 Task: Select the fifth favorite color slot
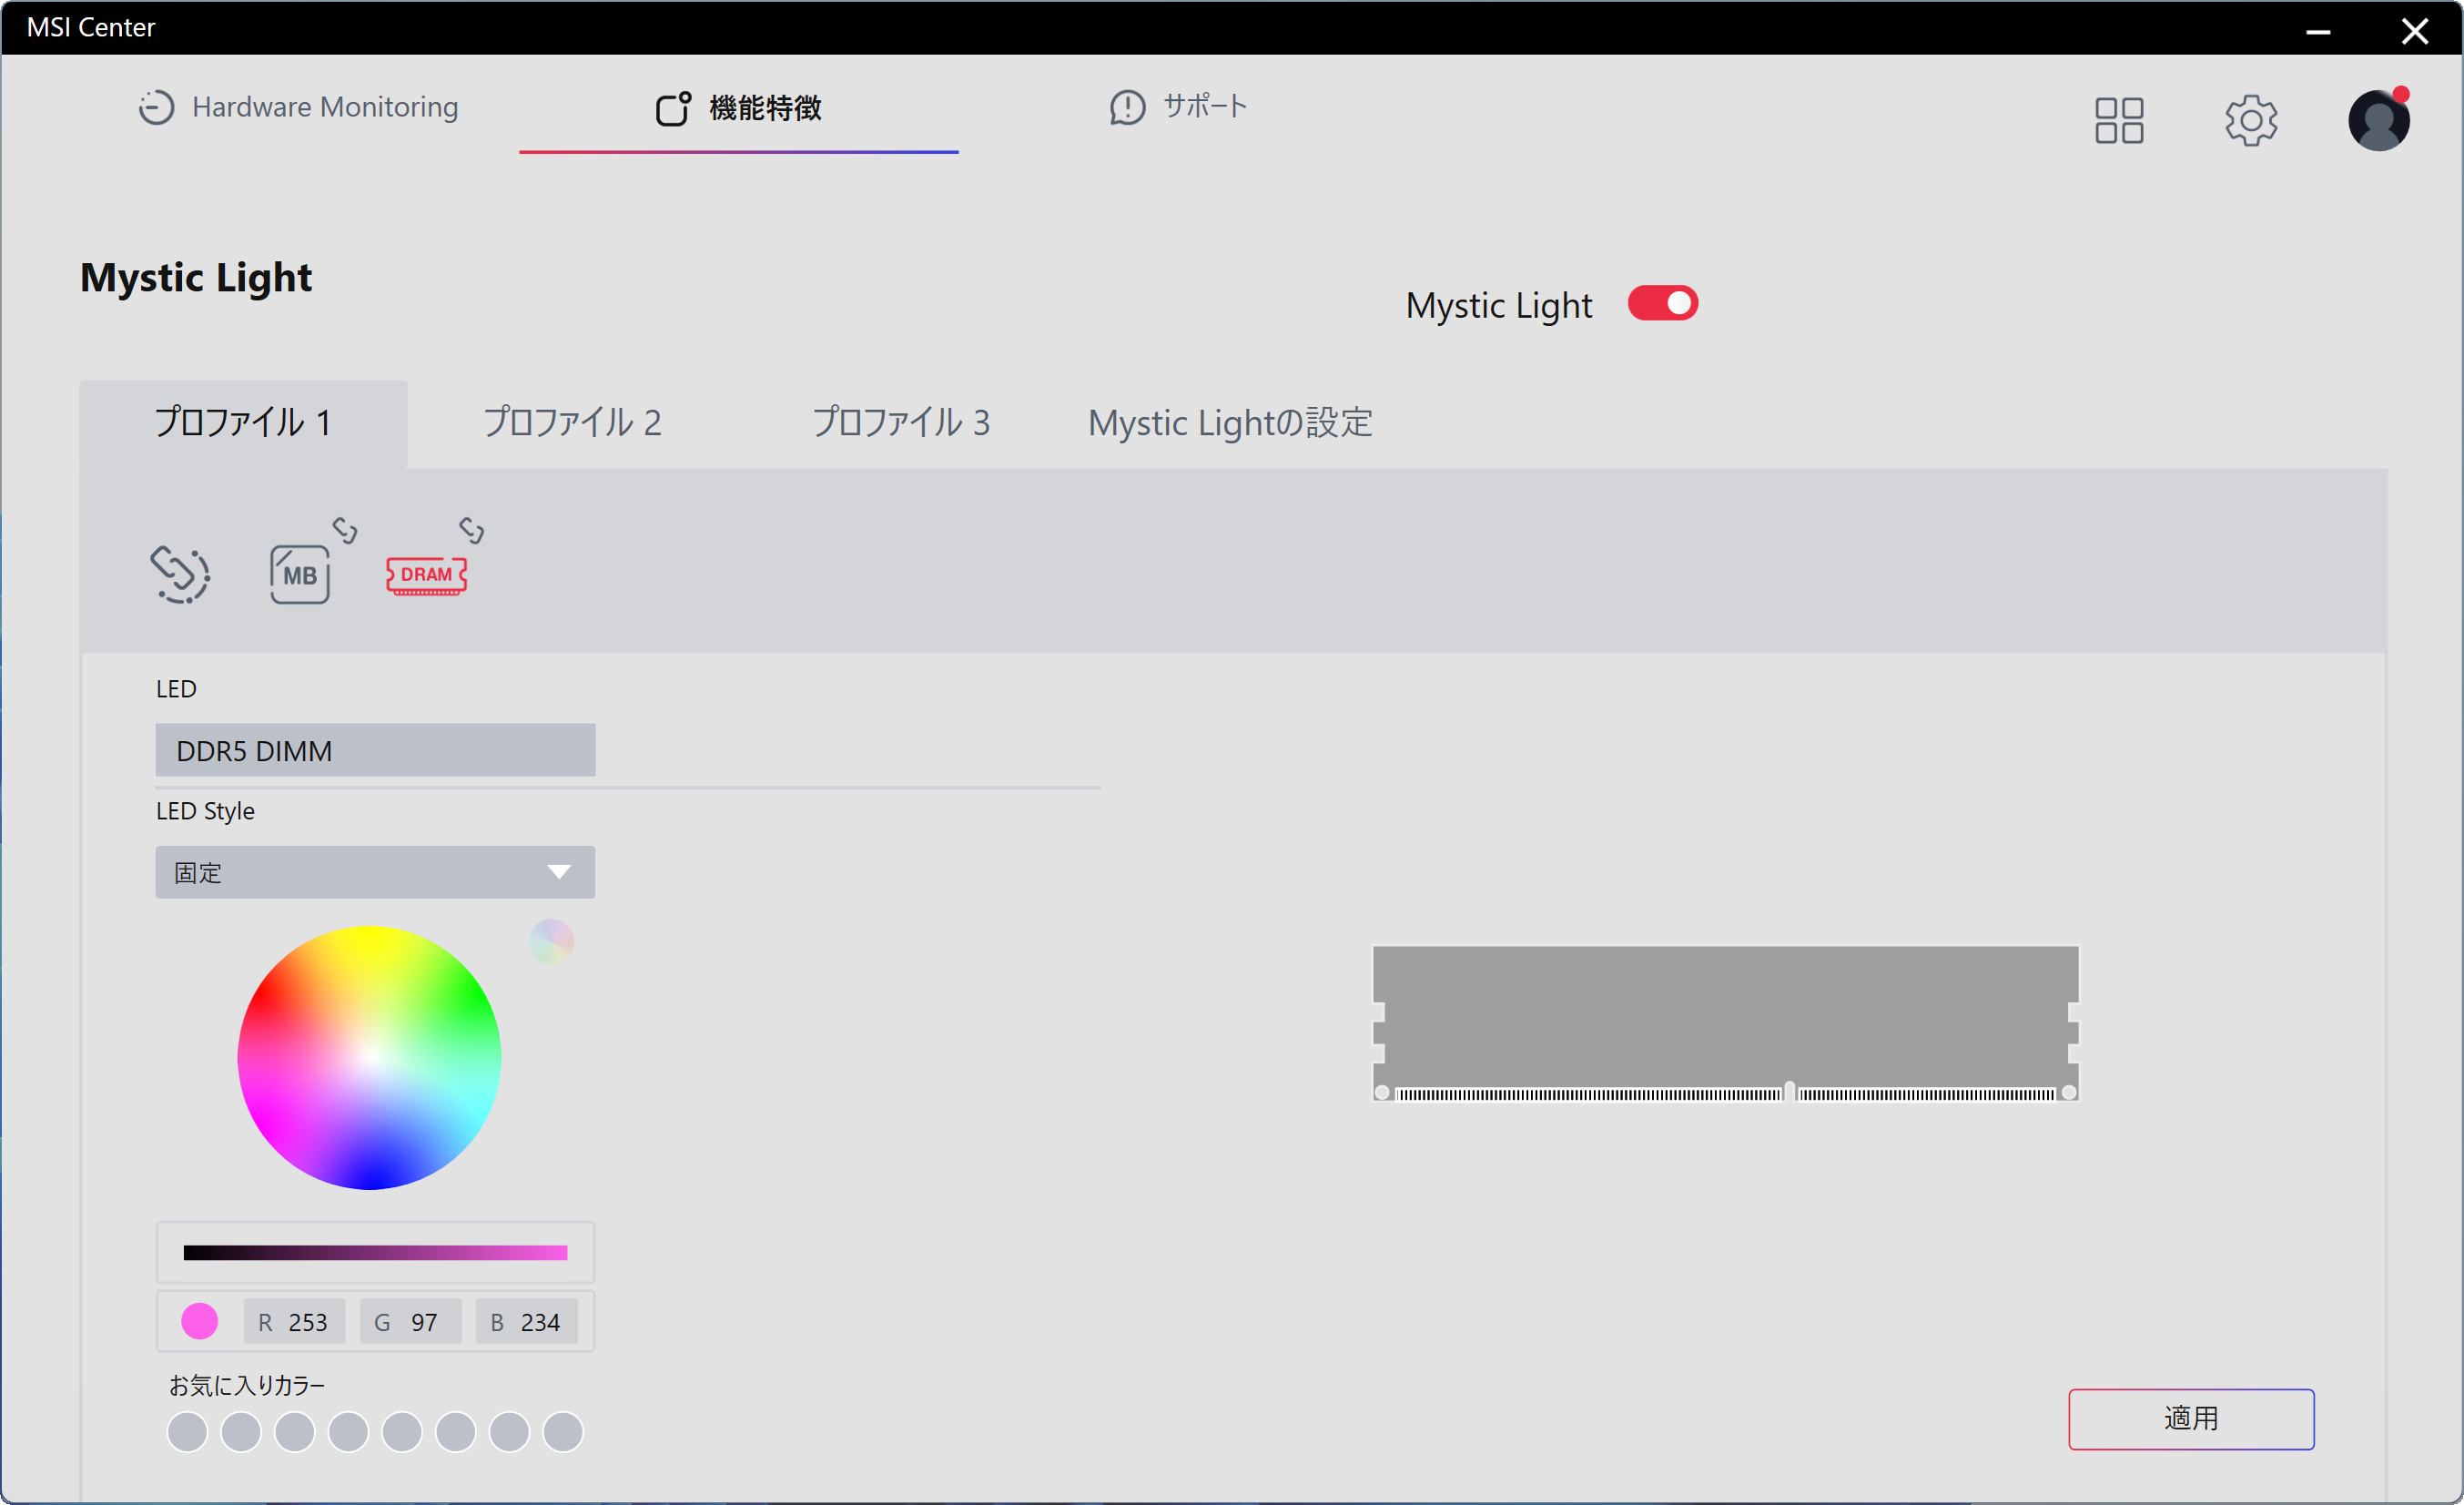click(x=402, y=1432)
